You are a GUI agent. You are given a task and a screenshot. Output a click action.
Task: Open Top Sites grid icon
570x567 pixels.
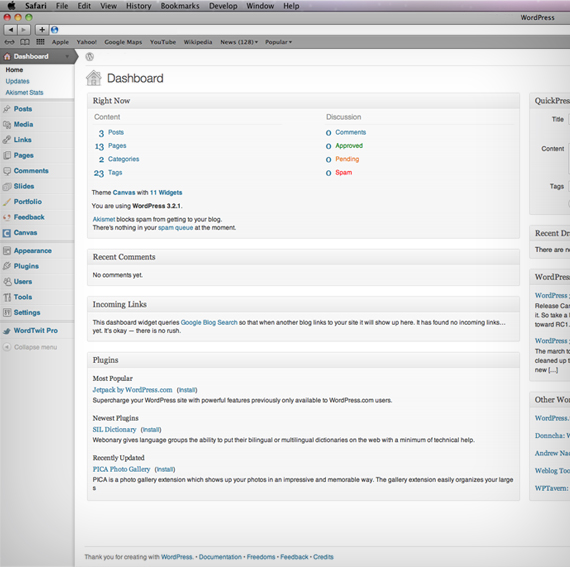coord(40,42)
